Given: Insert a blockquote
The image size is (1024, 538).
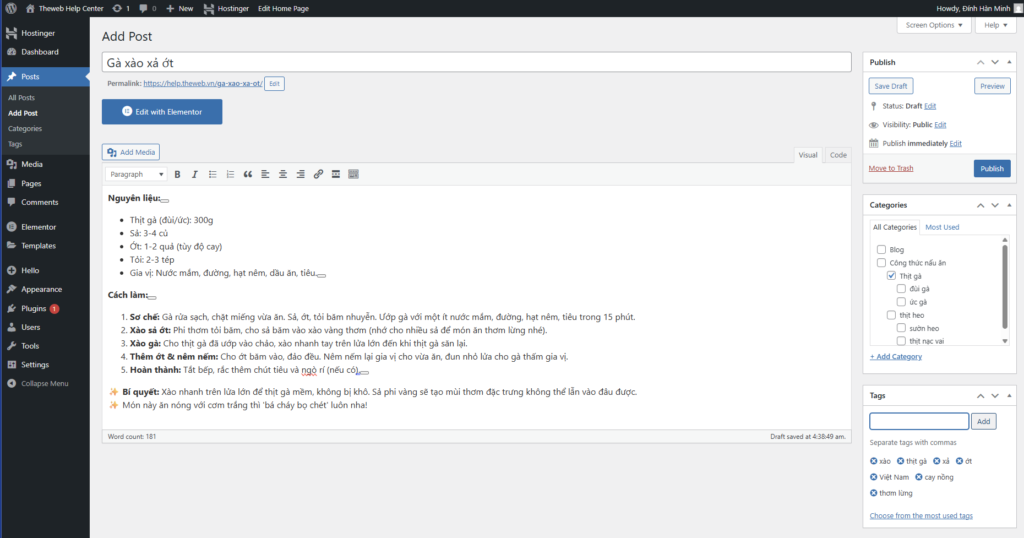Looking at the screenshot, I should pos(247,174).
